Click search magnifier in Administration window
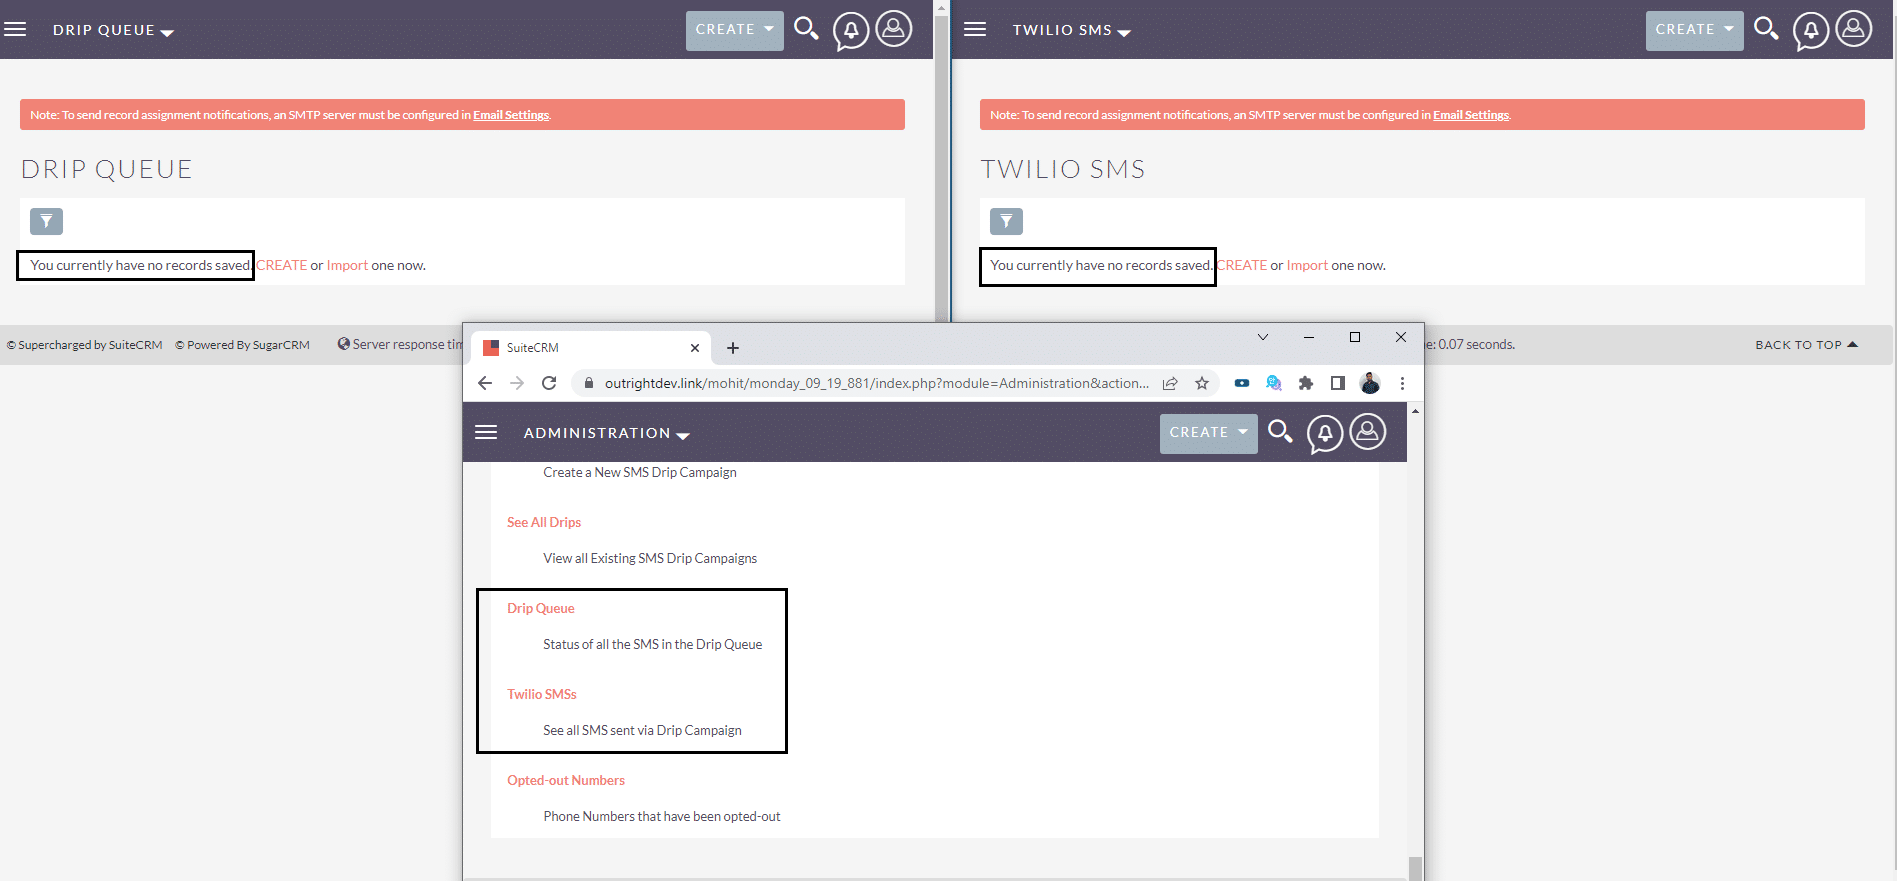Screen dimensions: 1897x881 click(x=1280, y=431)
